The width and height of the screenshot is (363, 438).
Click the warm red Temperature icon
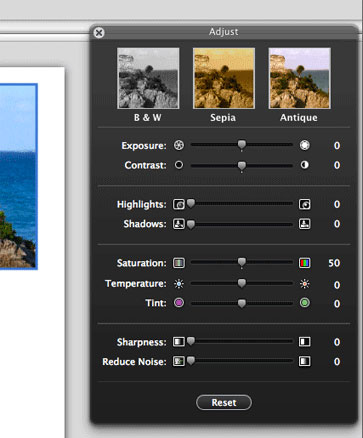pos(304,284)
